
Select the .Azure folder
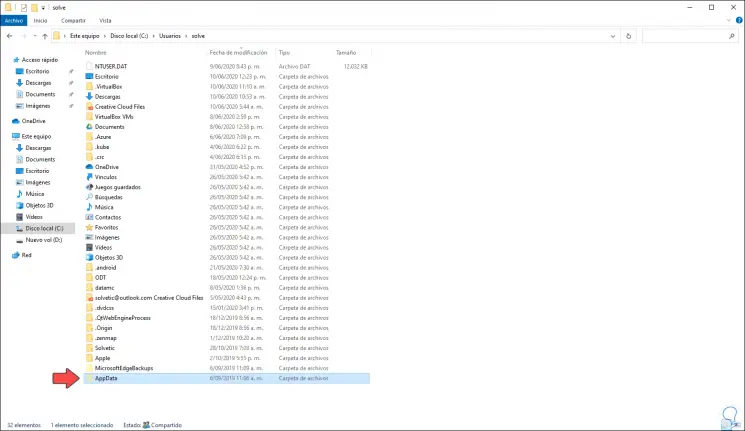pyautogui.click(x=103, y=137)
